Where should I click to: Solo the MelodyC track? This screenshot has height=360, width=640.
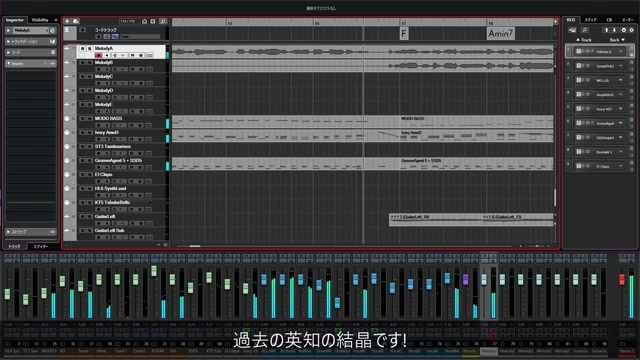click(x=89, y=76)
